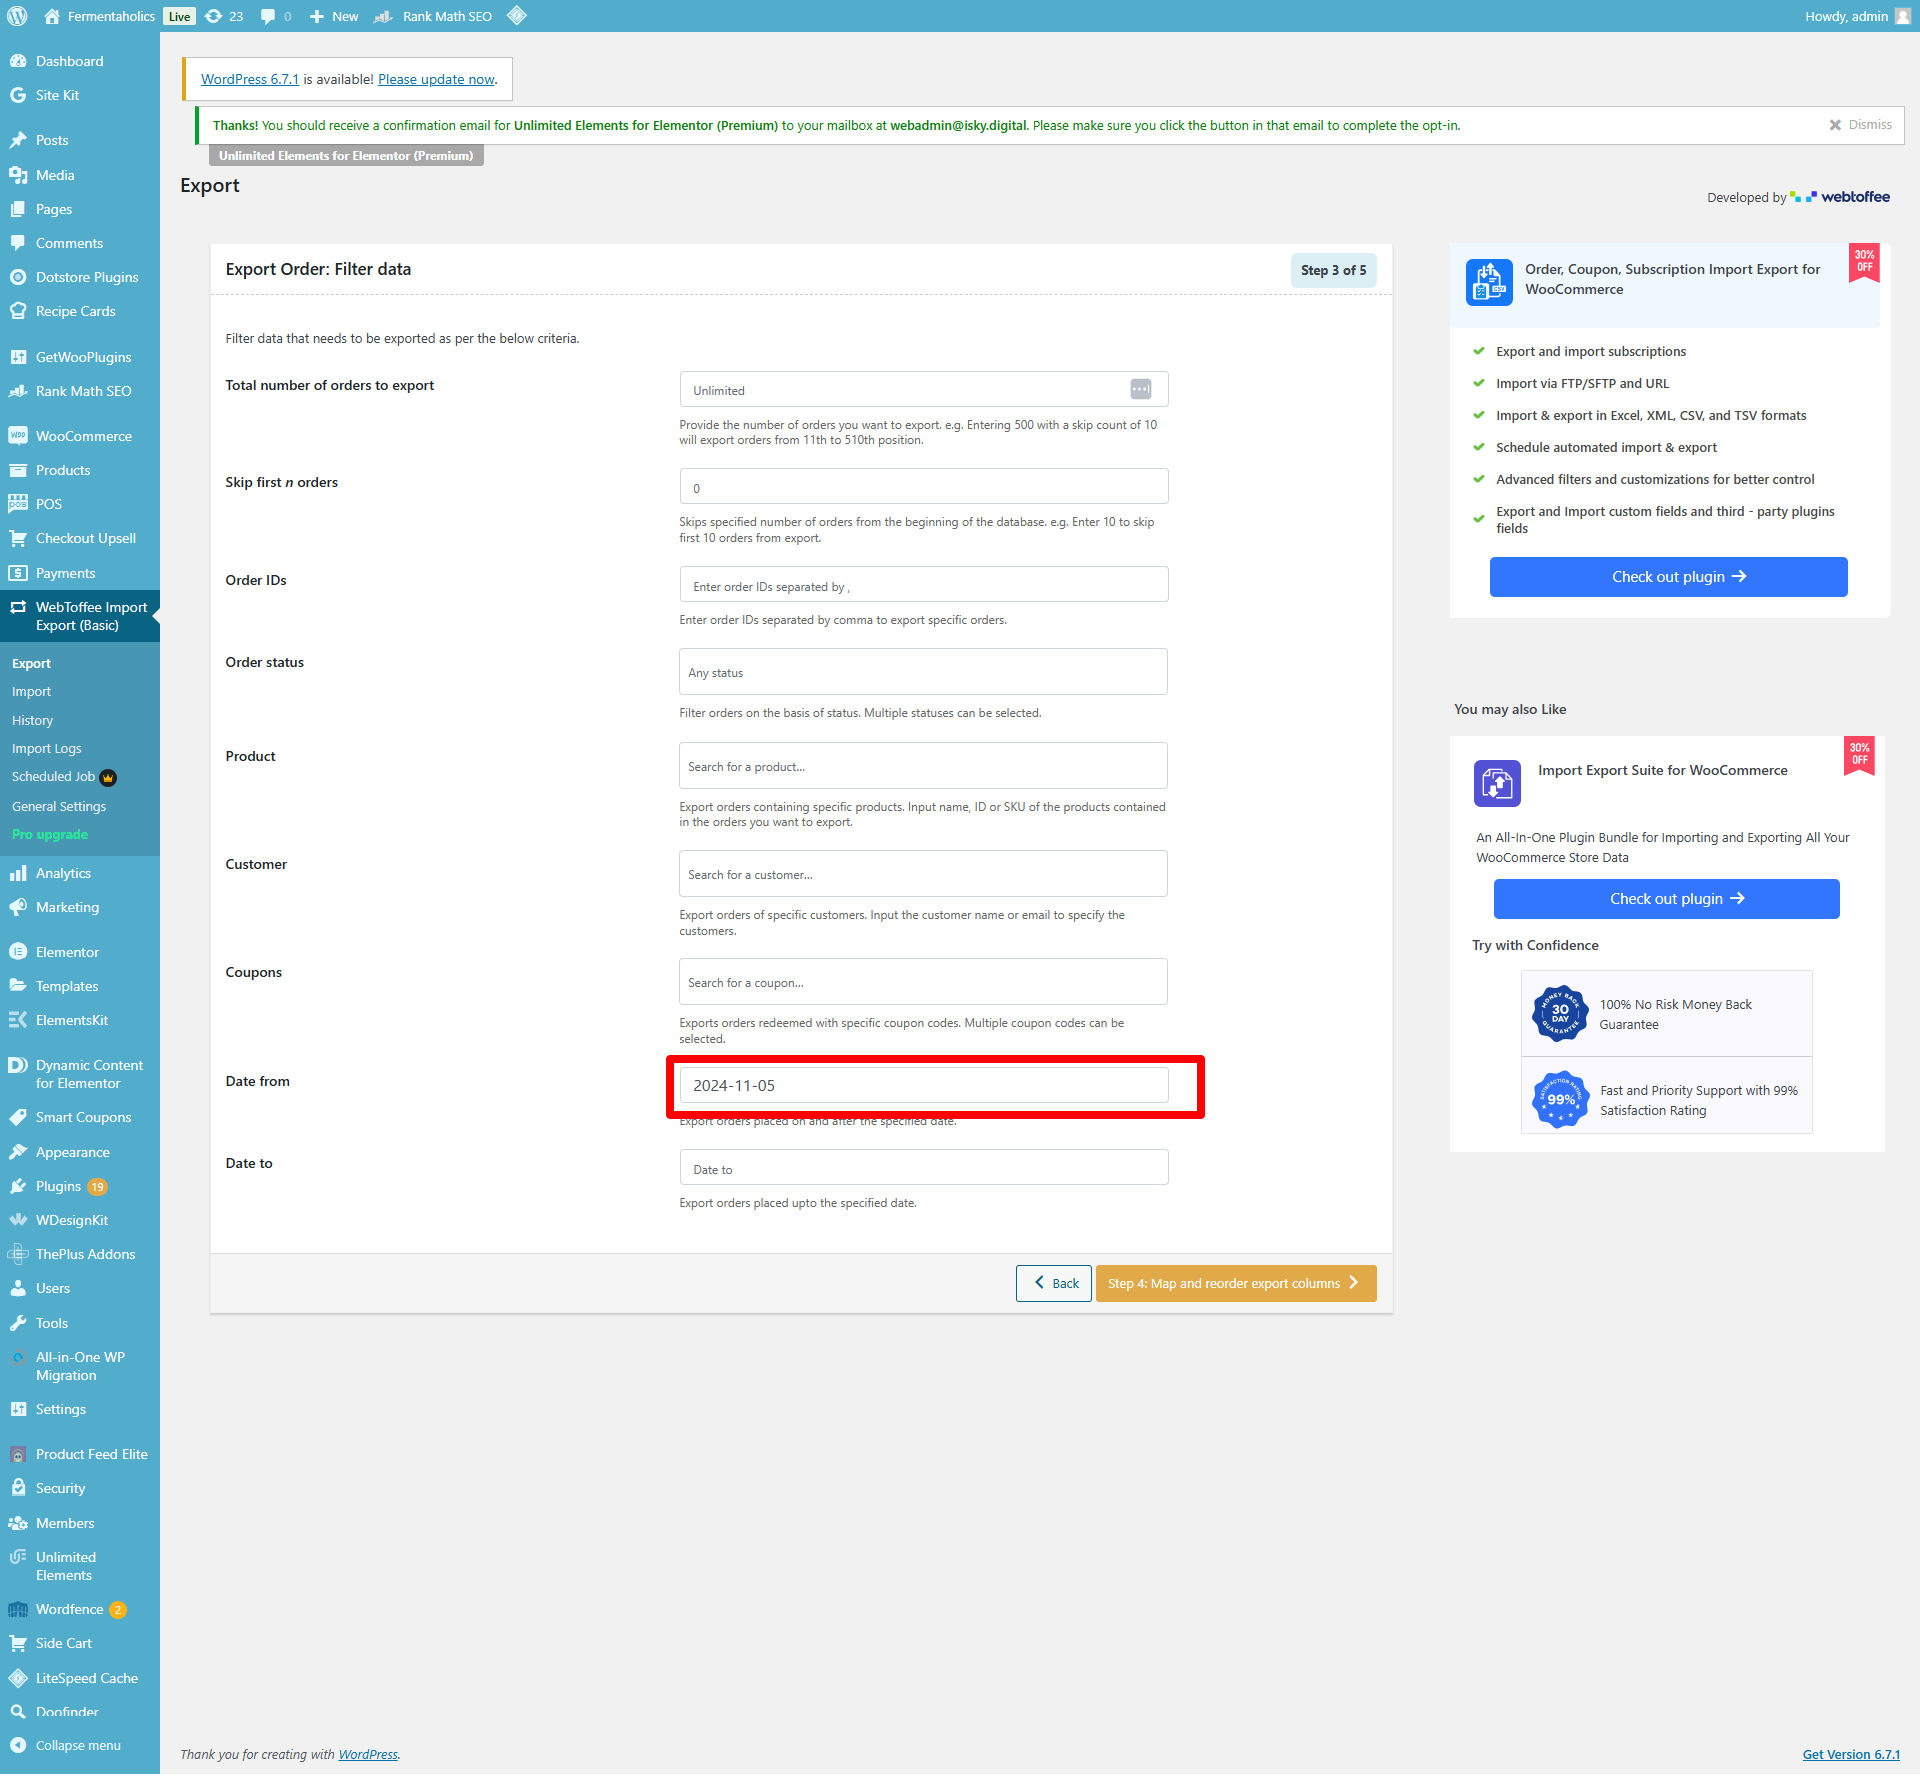The width and height of the screenshot is (1920, 1776).
Task: Click Check out plugin under Order Coupon card
Action: pyautogui.click(x=1668, y=577)
